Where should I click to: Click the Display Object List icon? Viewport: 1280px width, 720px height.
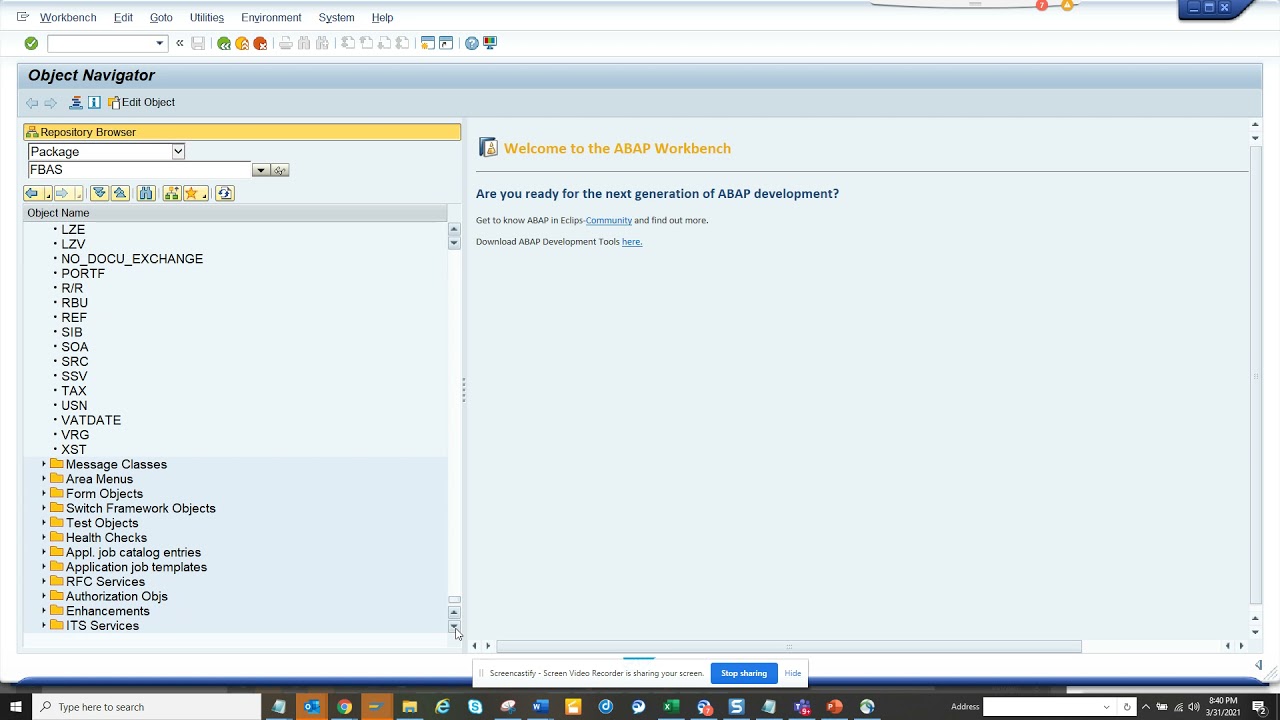(x=76, y=102)
